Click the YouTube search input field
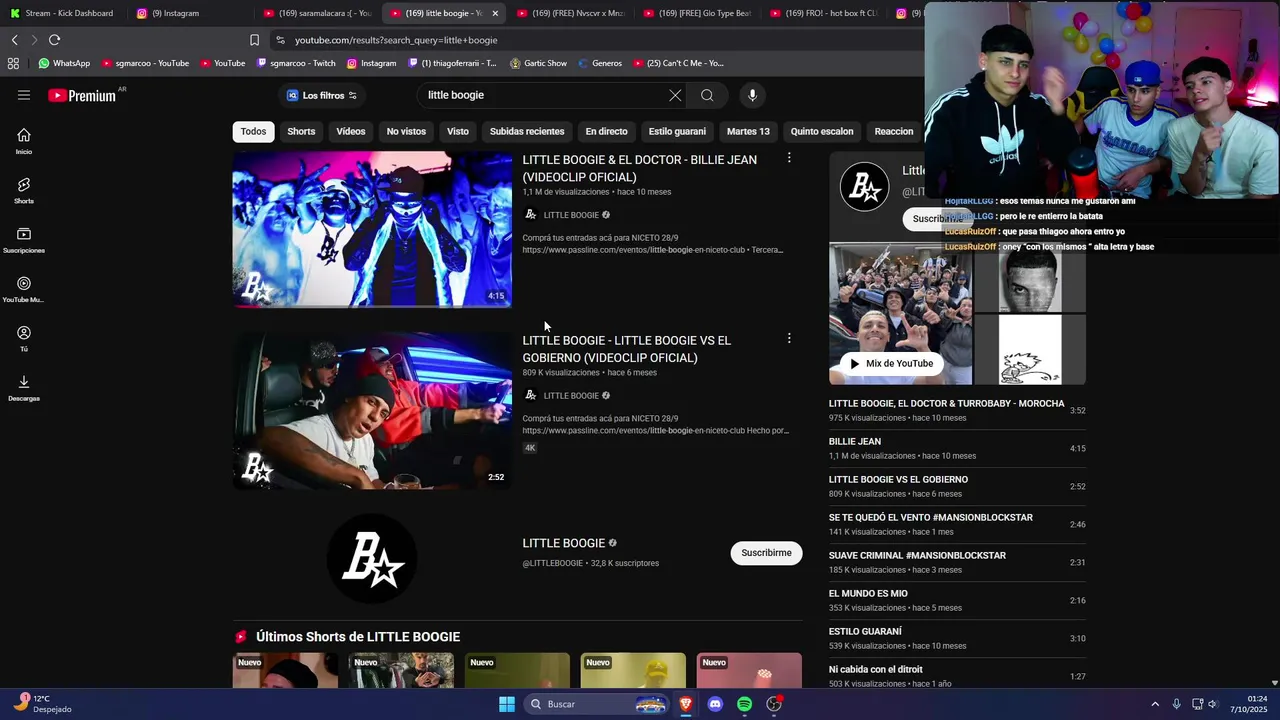1280x720 pixels. (545, 95)
